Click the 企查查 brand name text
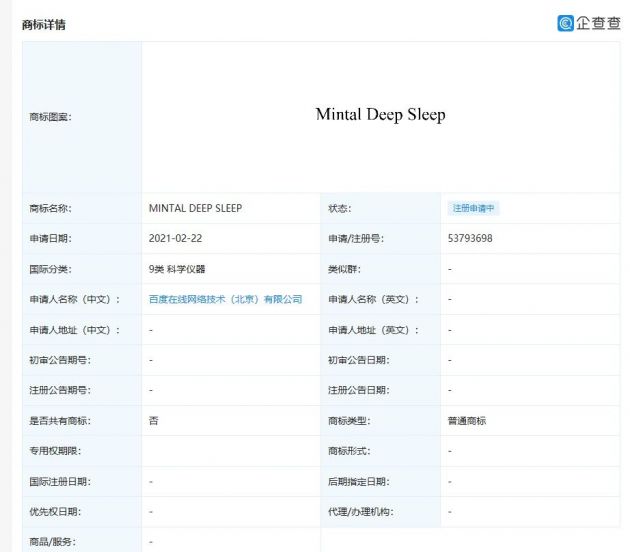The height and width of the screenshot is (552, 630). [x=597, y=23]
